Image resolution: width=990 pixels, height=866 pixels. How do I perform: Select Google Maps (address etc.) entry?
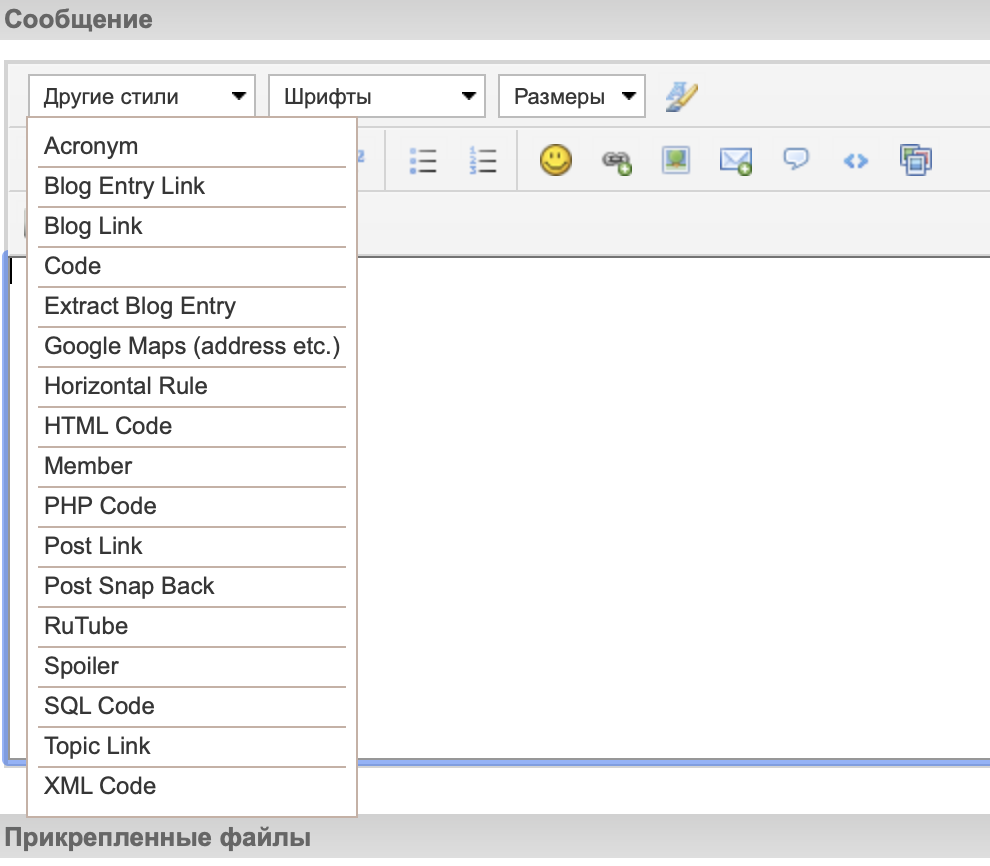click(x=192, y=346)
